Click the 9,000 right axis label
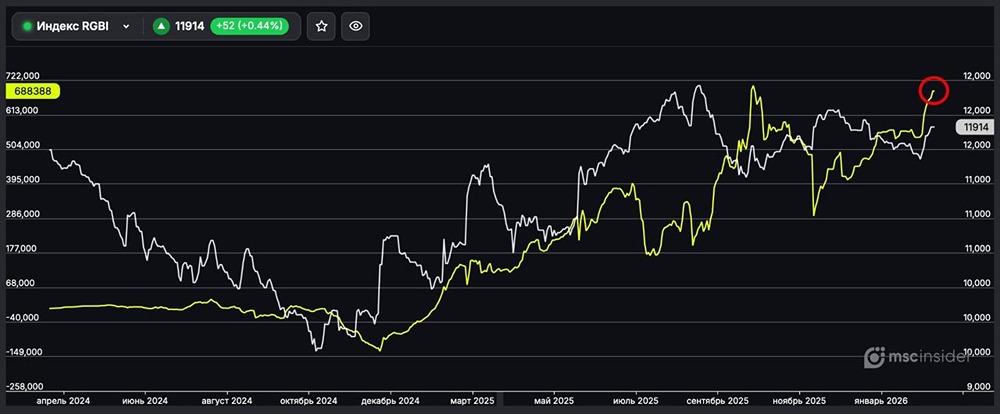The image size is (1000, 414). (x=975, y=387)
